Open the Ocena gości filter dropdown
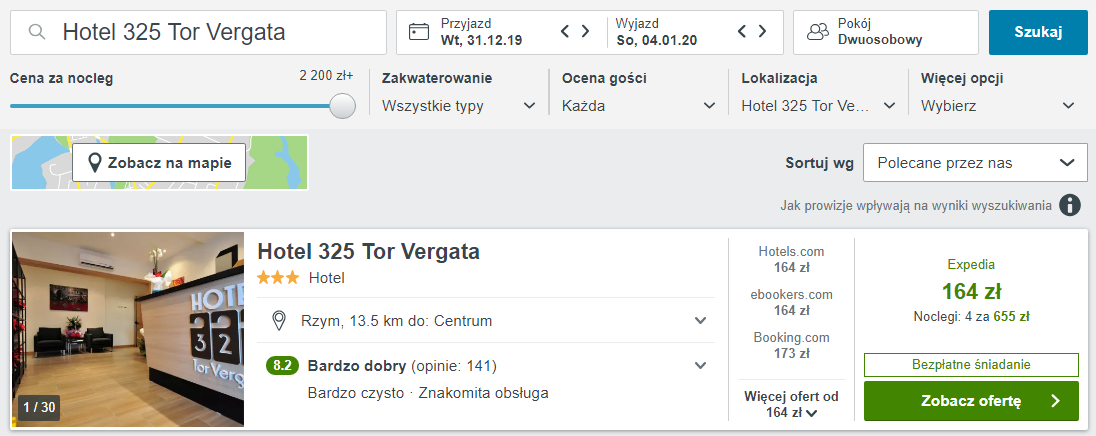The height and width of the screenshot is (436, 1096). click(x=639, y=105)
